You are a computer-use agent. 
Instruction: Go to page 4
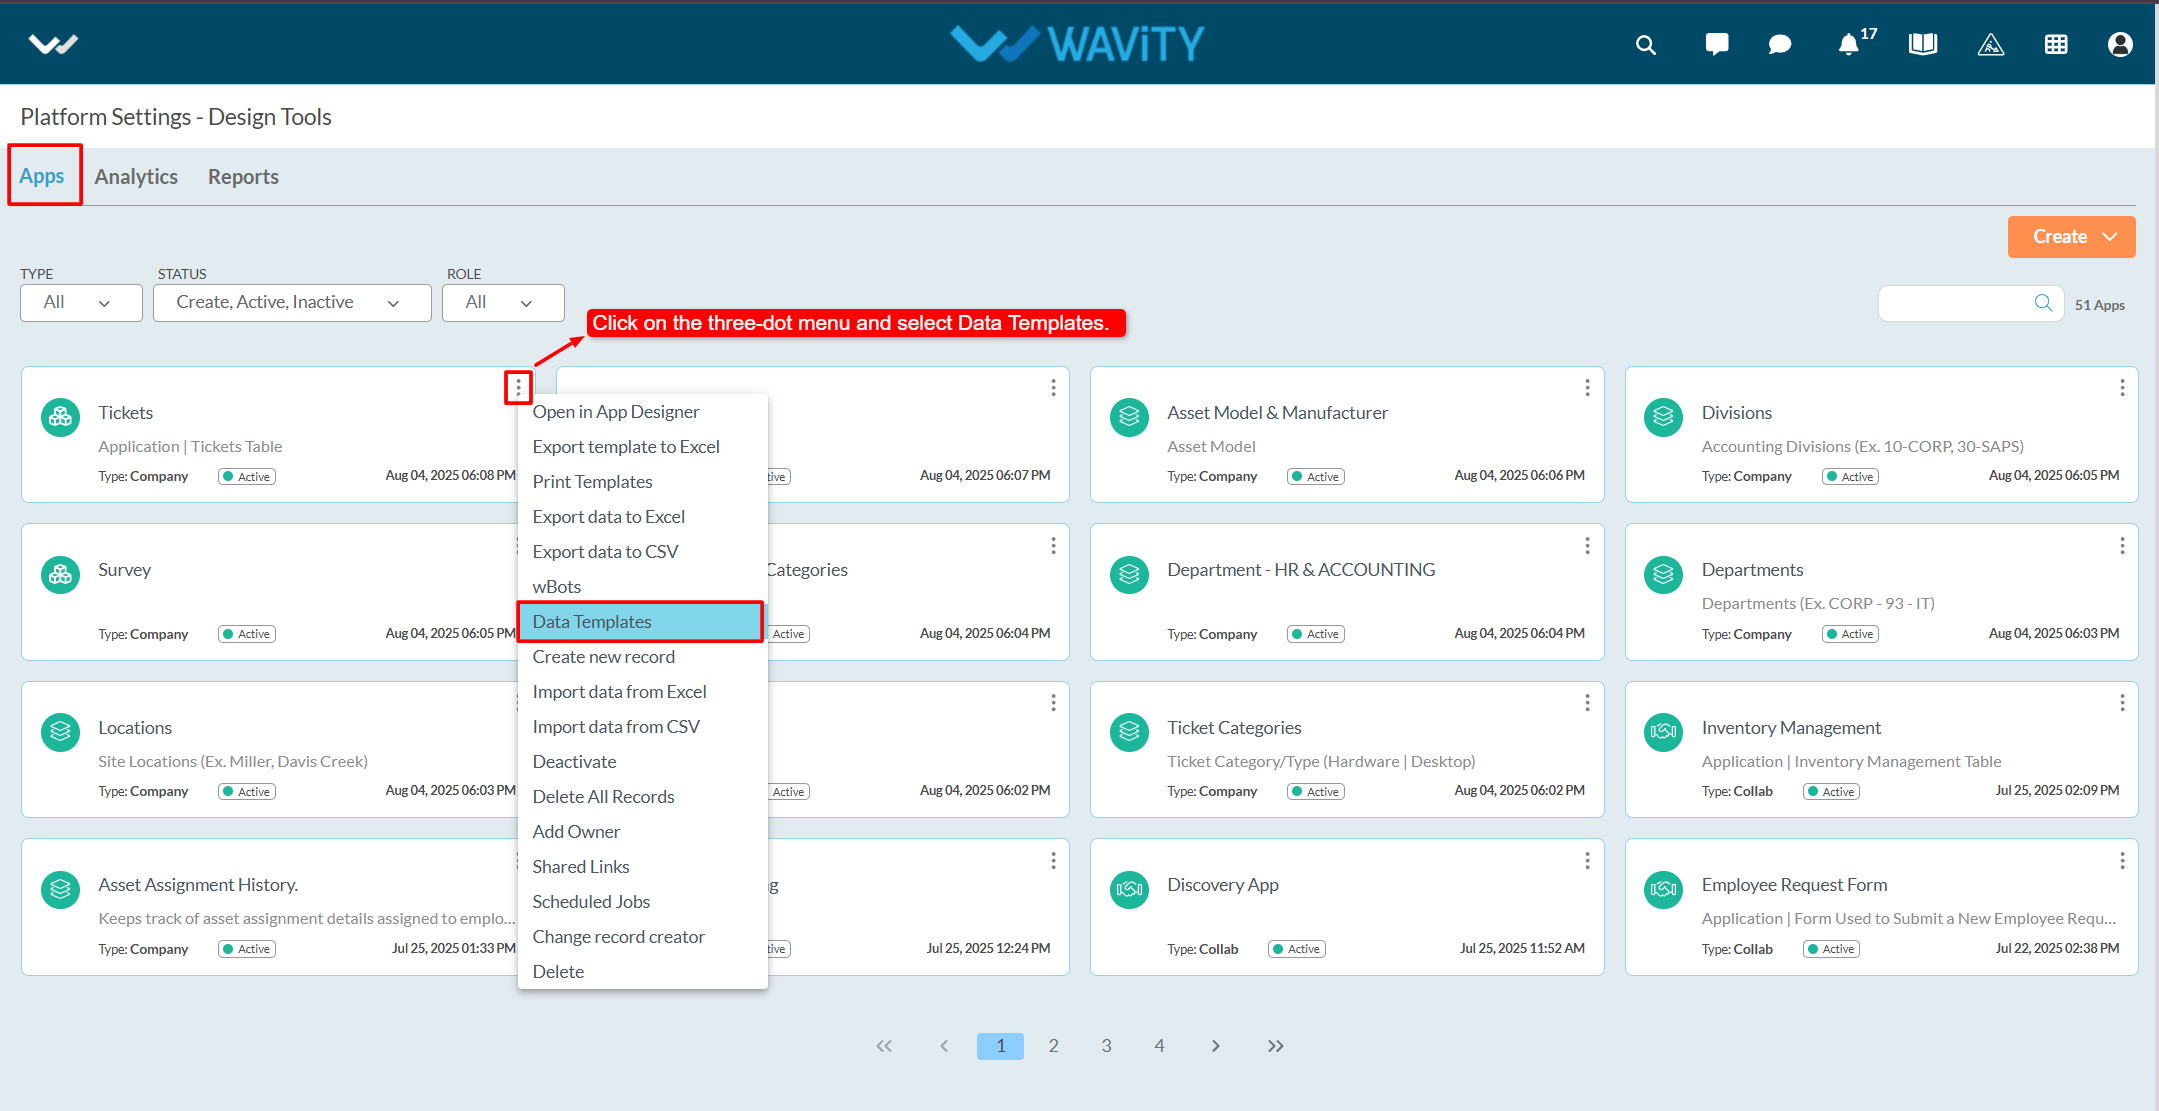1159,1046
